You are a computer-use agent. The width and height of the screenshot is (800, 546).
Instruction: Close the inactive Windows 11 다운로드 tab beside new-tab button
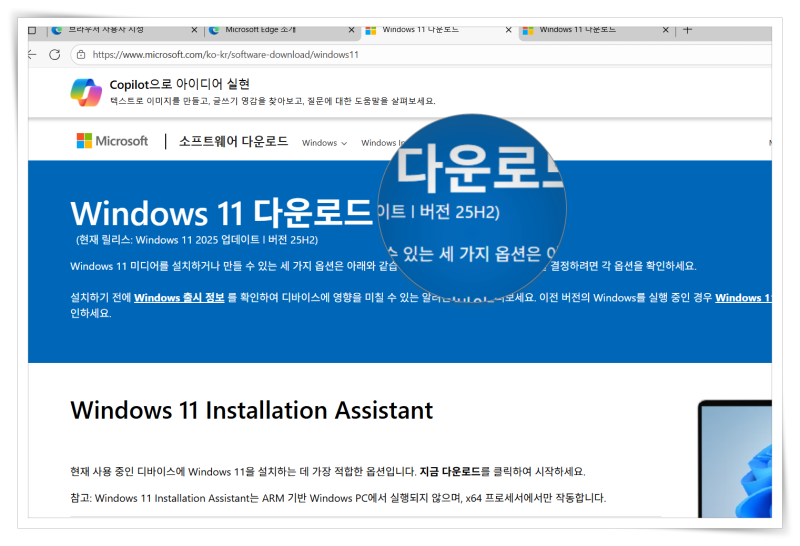[x=665, y=30]
